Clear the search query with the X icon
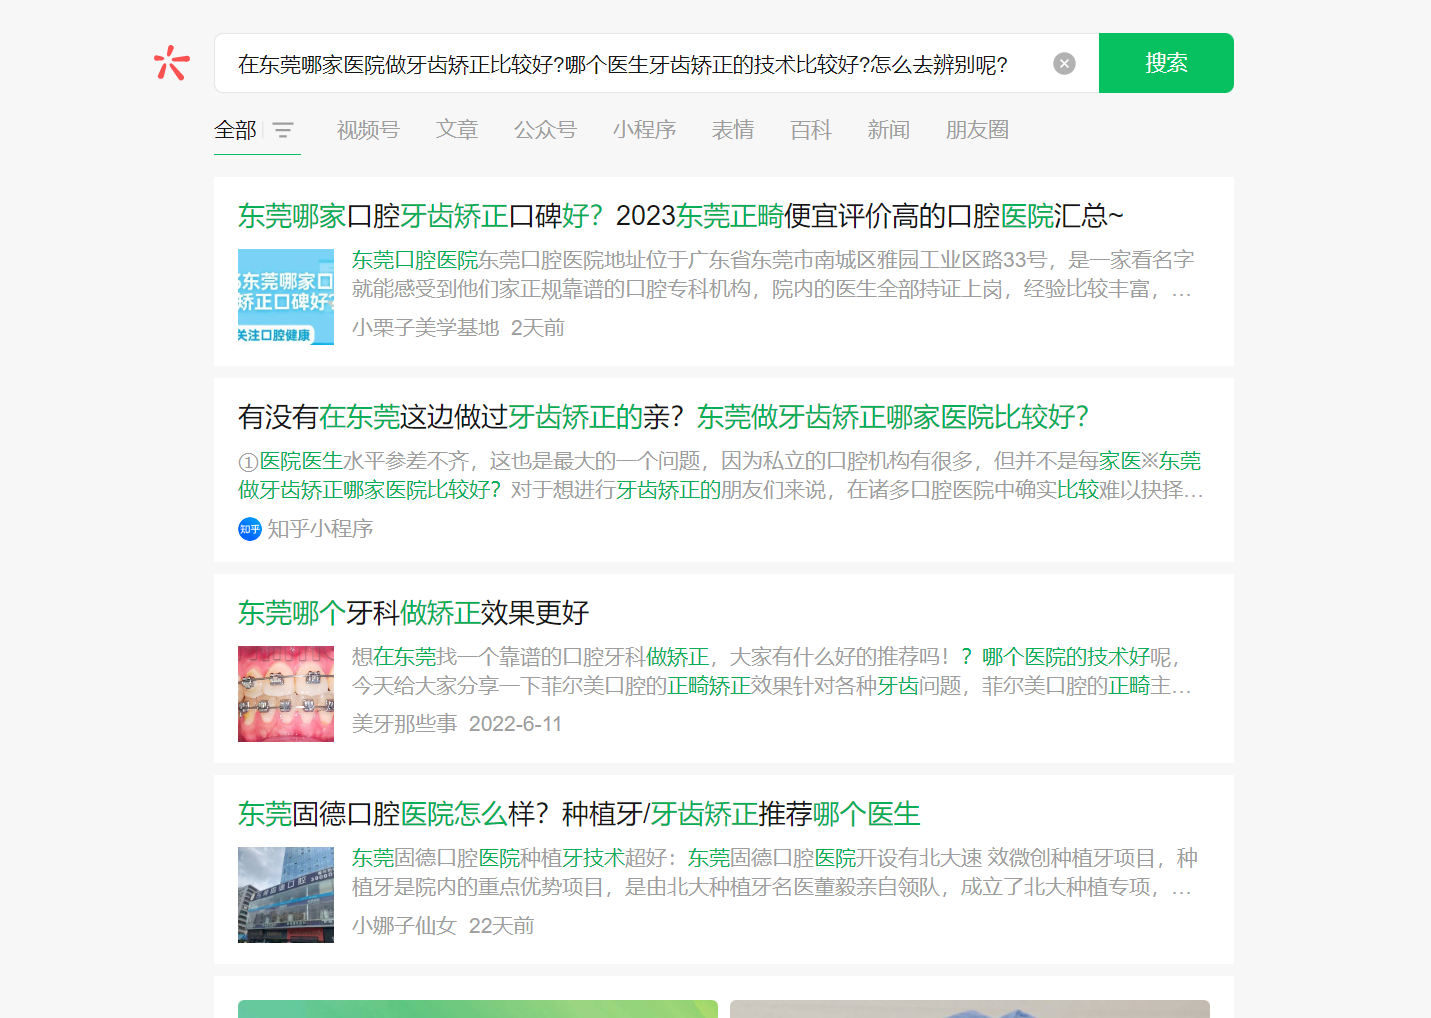The image size is (1431, 1018). tap(1064, 64)
